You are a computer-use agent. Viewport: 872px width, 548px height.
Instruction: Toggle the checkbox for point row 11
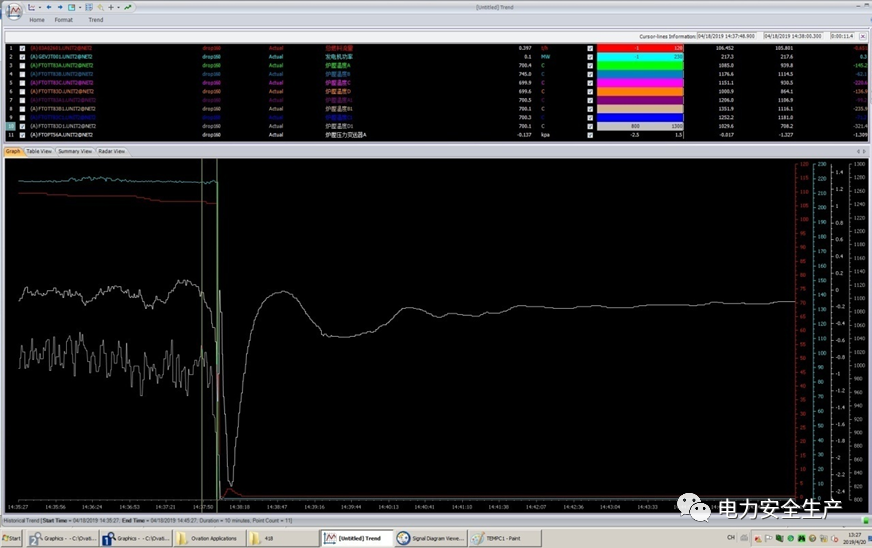[x=22, y=134]
